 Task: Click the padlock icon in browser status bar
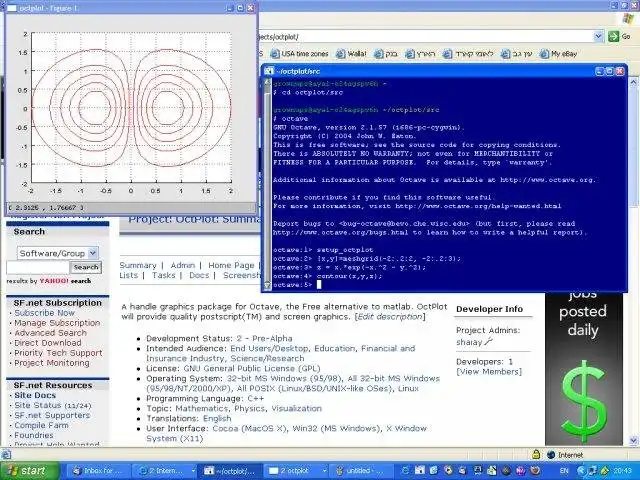536,454
